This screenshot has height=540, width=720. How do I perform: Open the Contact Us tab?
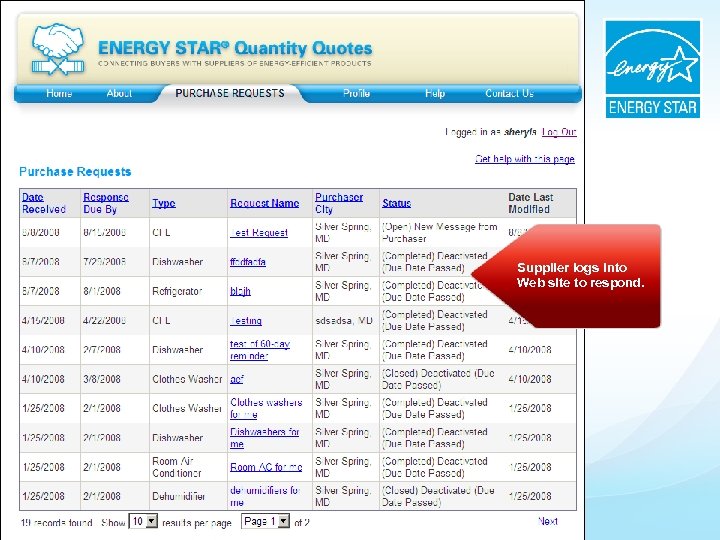coord(509,94)
